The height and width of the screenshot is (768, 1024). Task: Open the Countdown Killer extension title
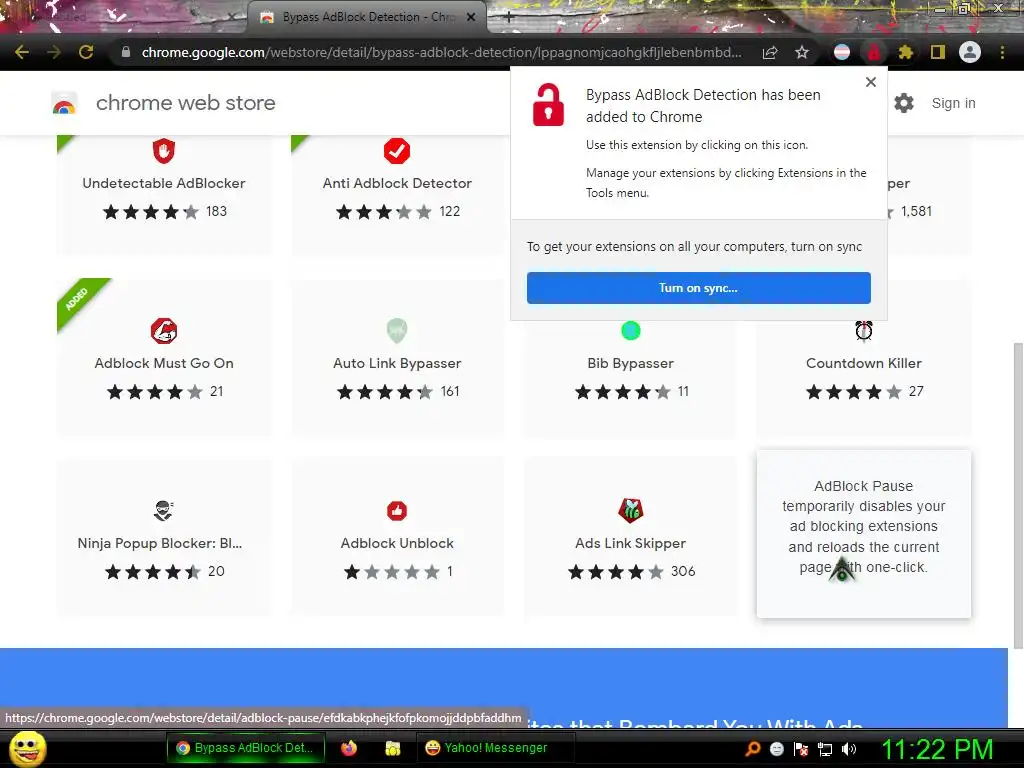click(x=864, y=363)
